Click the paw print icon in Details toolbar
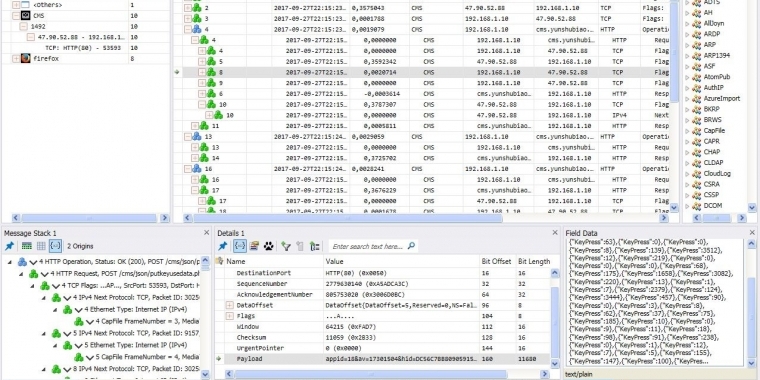 (269, 246)
